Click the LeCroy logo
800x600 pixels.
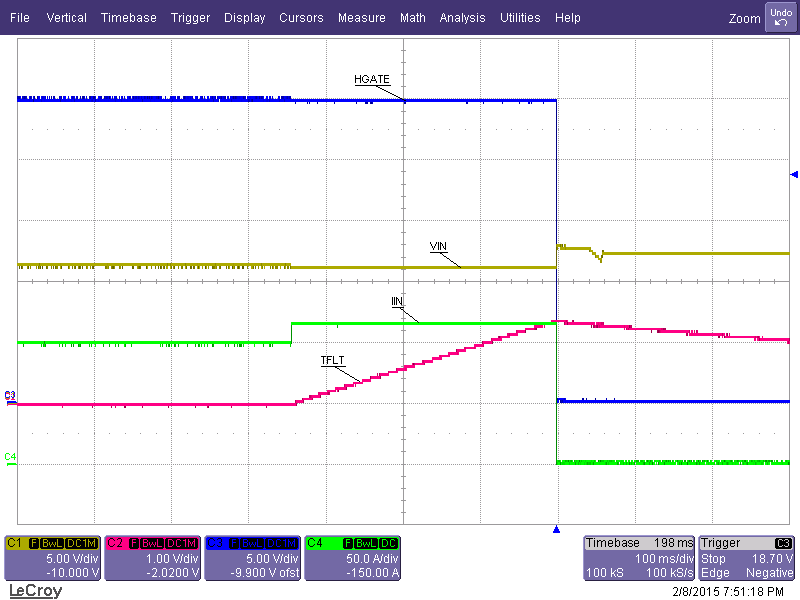click(x=35, y=590)
